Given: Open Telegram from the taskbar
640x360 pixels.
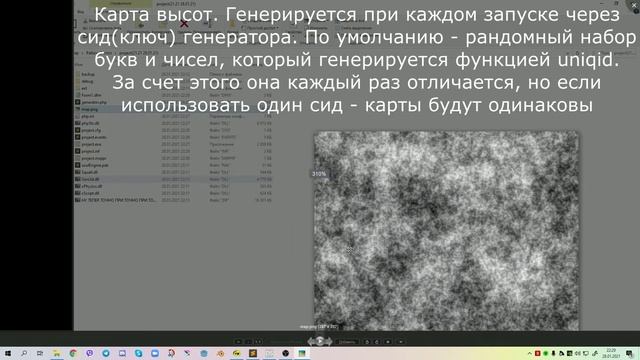Looking at the screenshot, I should (x=106, y=353).
